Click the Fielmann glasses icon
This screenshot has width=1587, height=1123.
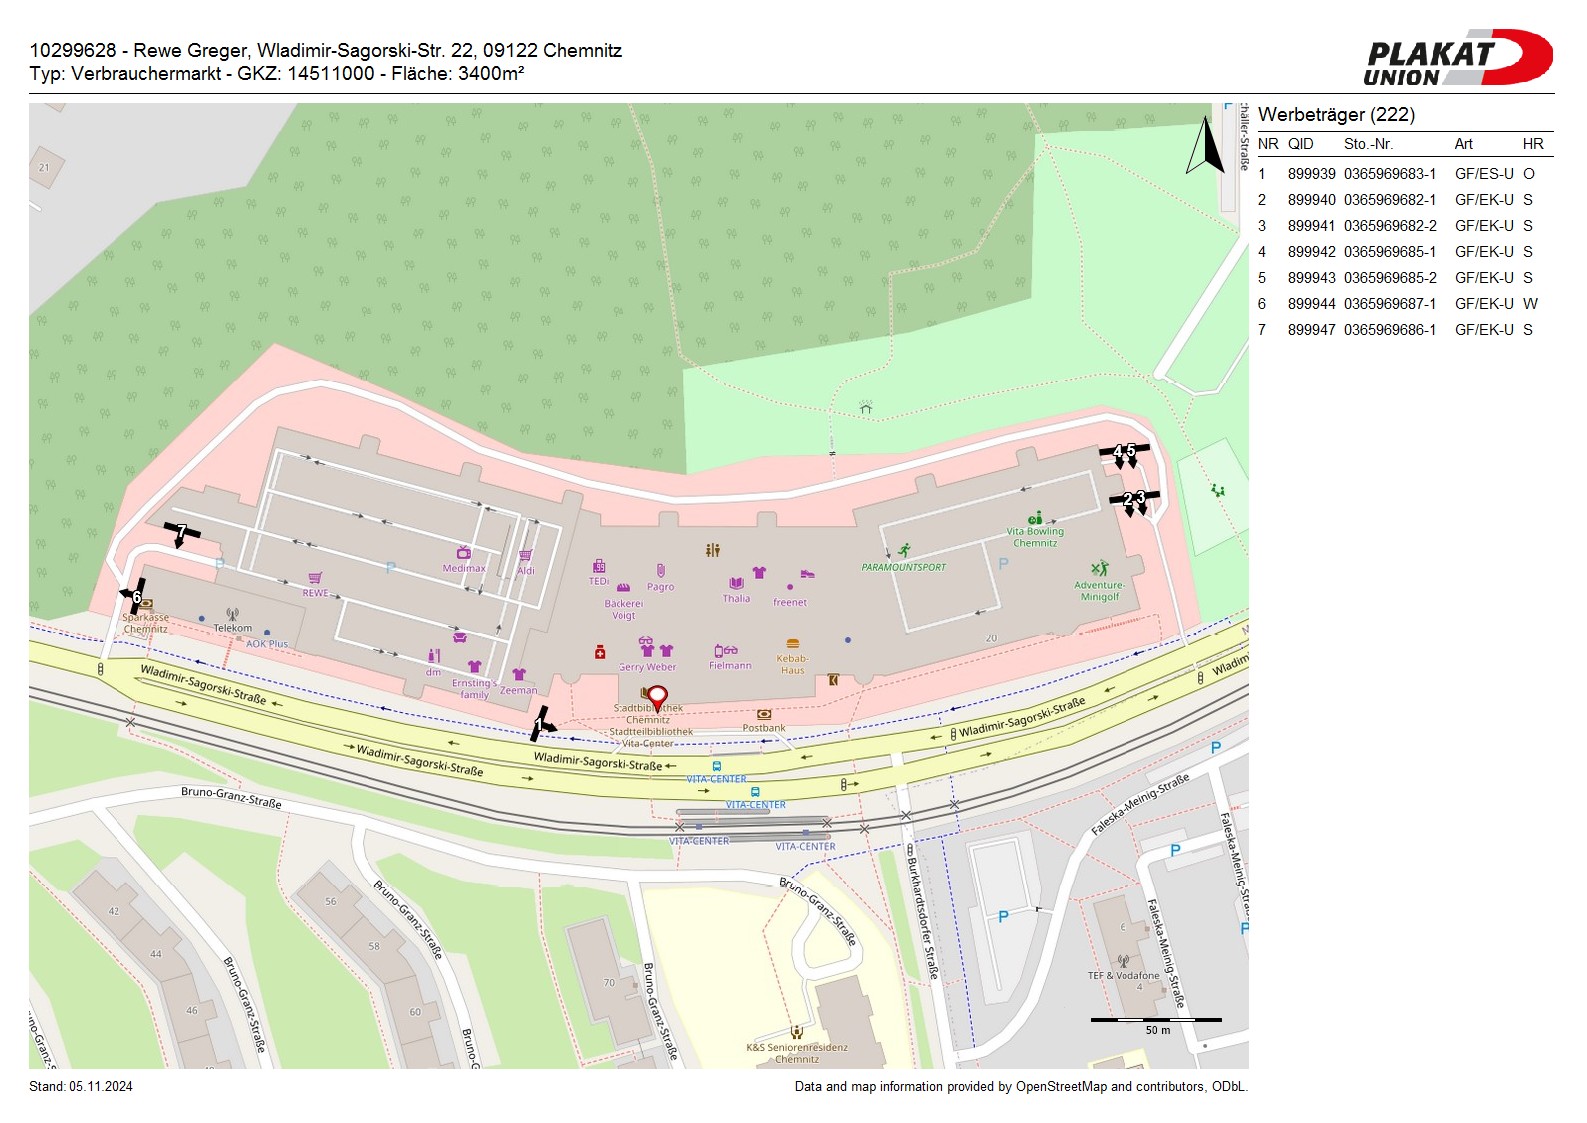point(726,651)
